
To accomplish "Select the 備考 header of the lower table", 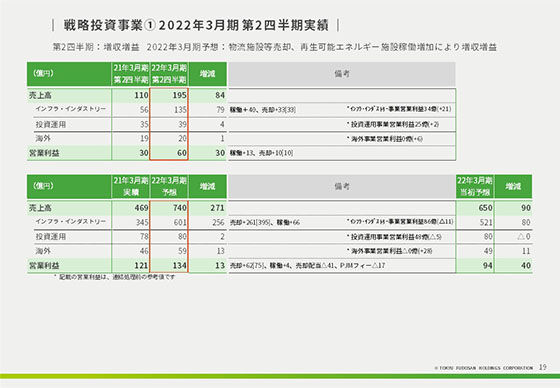I will tap(342, 186).
